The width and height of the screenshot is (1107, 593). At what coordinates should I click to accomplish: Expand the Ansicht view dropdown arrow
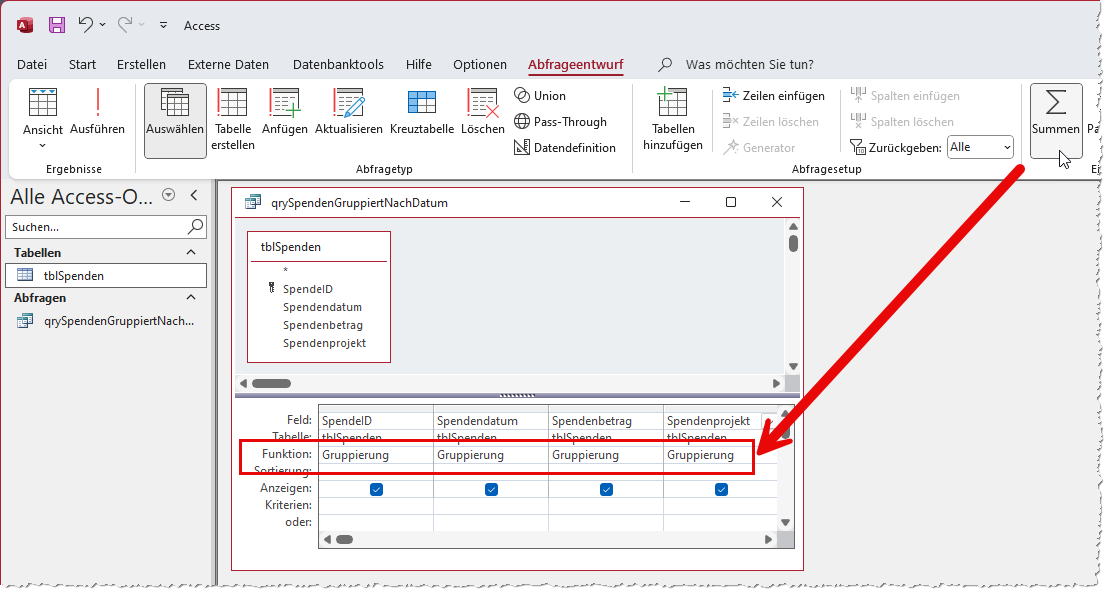(43, 145)
